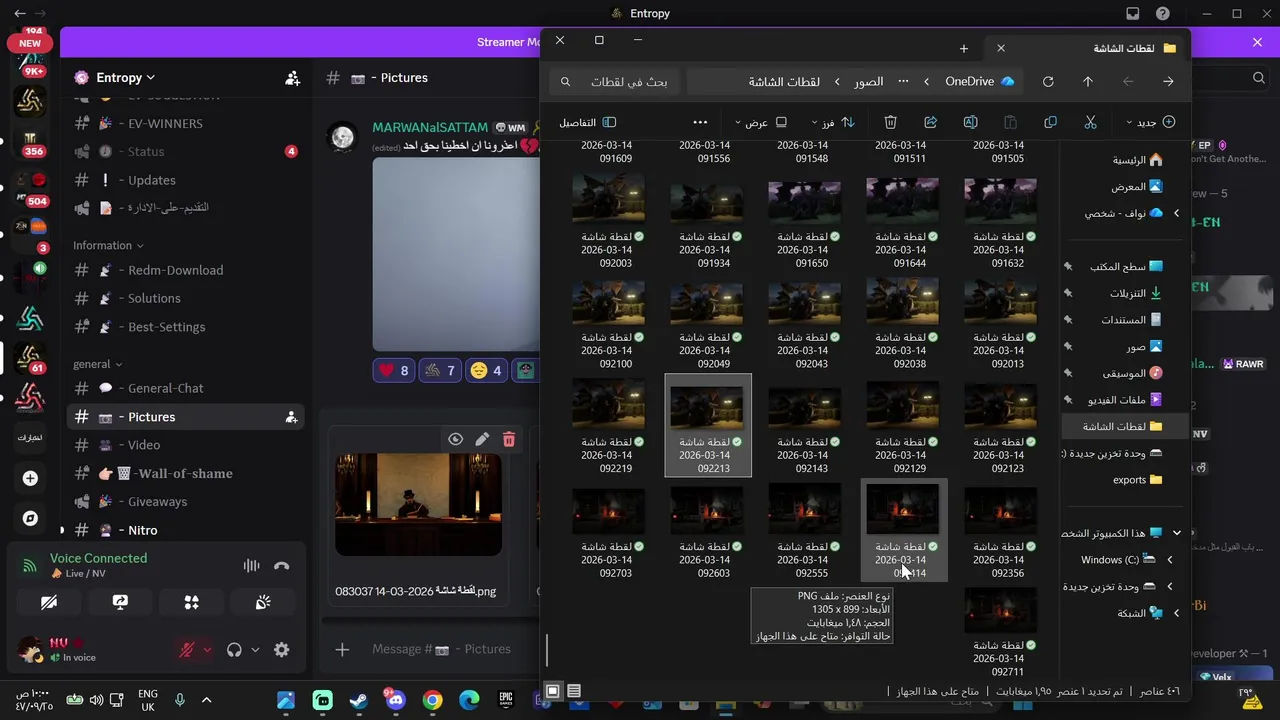Toggle the reaction showing count 7
Viewport: 1280px width, 720px height.
pos(439,370)
